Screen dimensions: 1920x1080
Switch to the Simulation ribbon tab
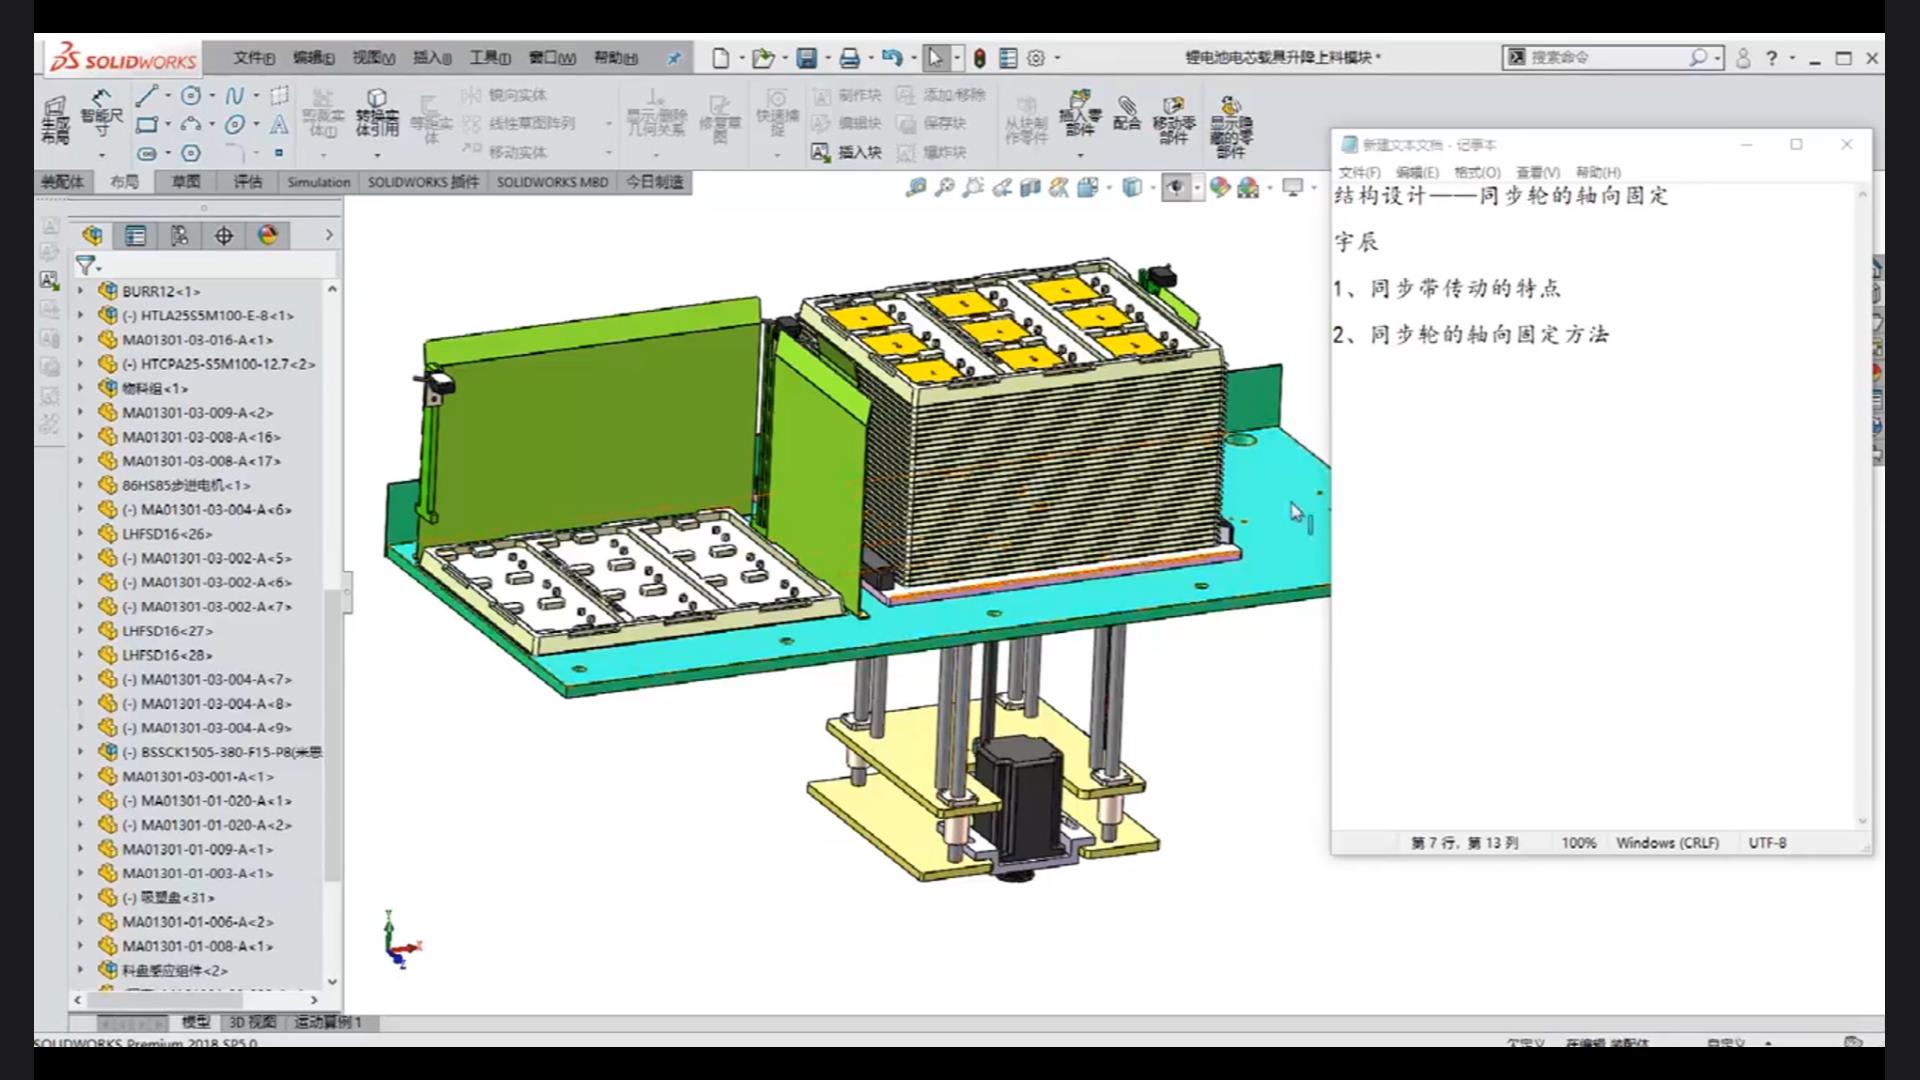click(x=319, y=182)
